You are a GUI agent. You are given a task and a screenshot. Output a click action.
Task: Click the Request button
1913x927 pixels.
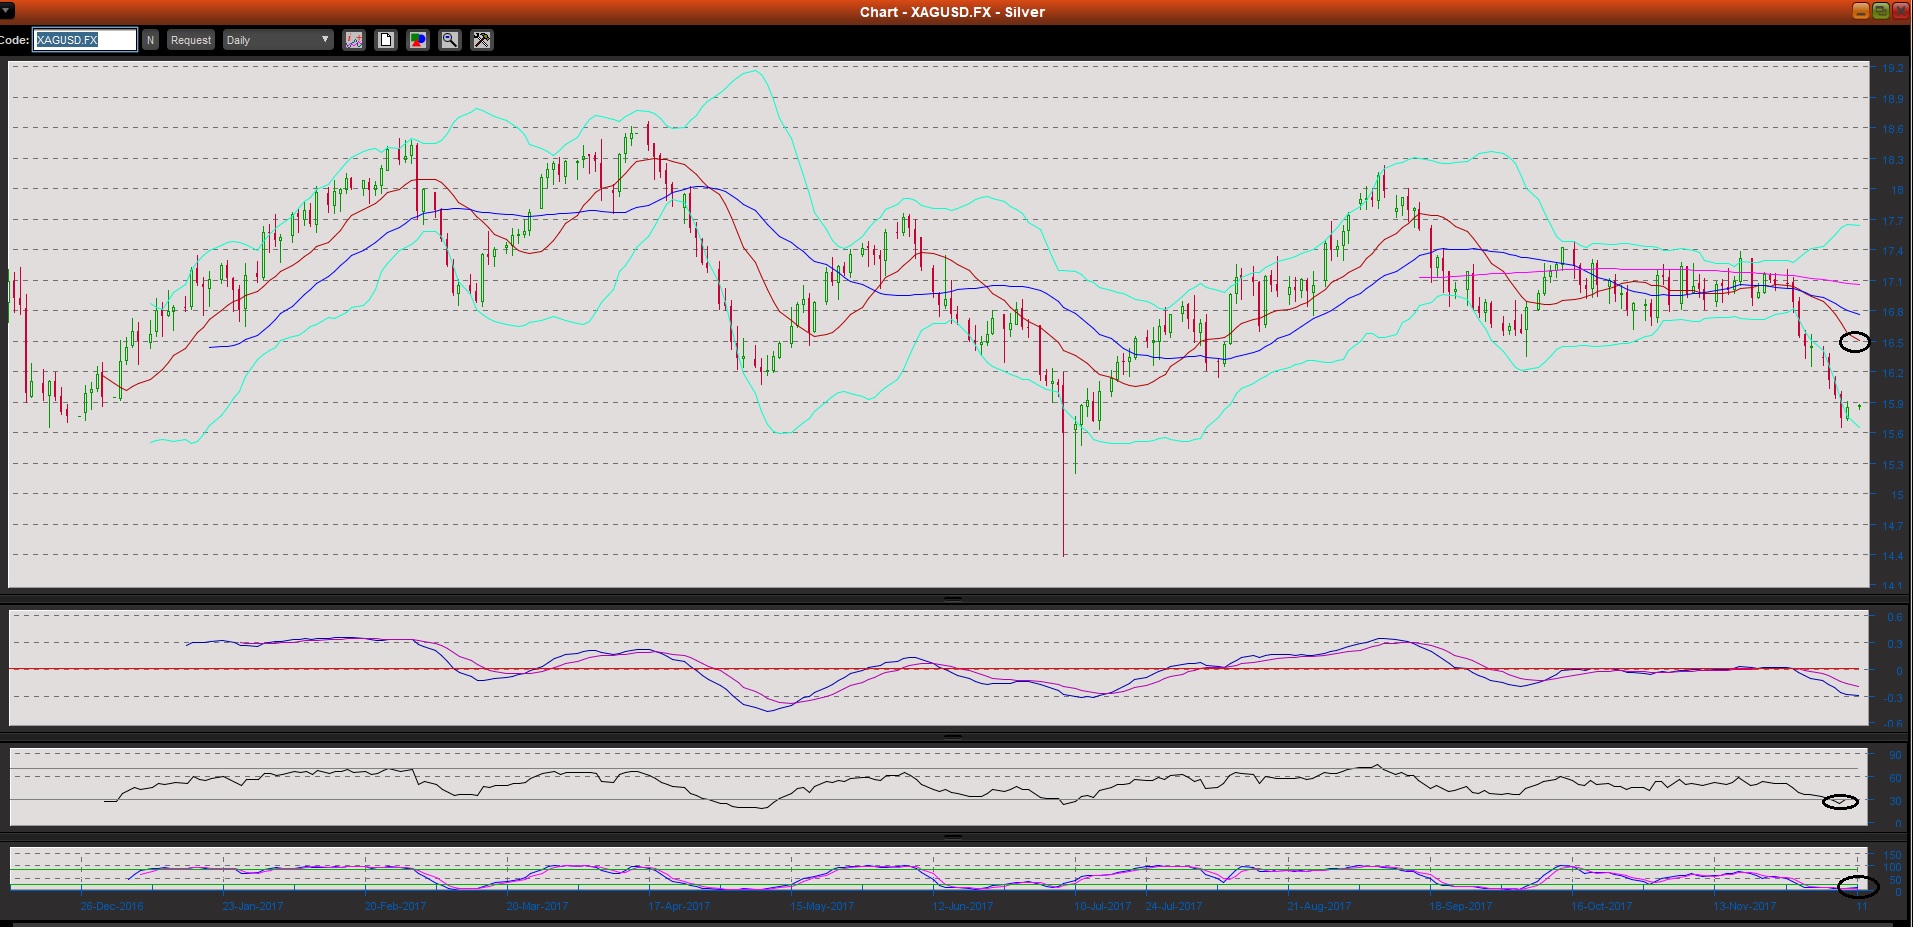[x=191, y=40]
